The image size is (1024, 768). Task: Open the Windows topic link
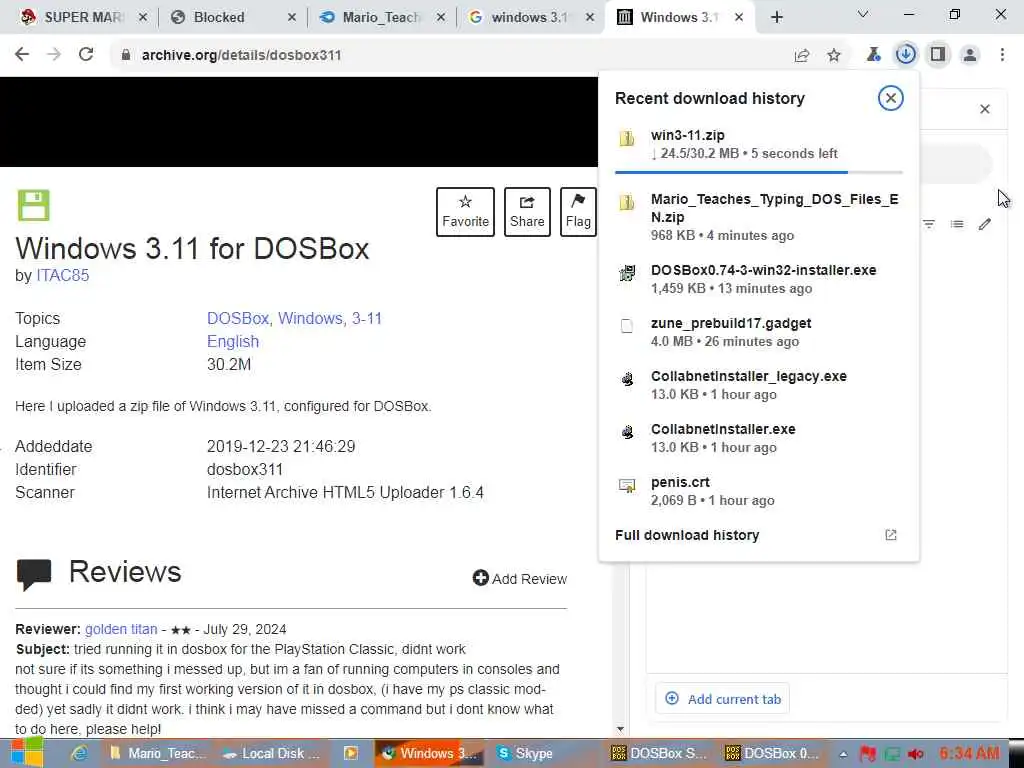310,318
